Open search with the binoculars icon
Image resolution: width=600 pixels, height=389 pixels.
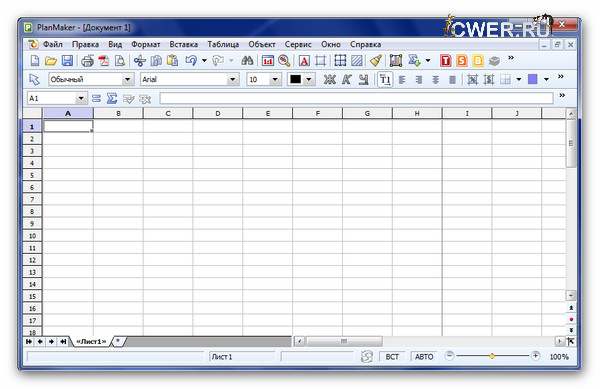(247, 60)
